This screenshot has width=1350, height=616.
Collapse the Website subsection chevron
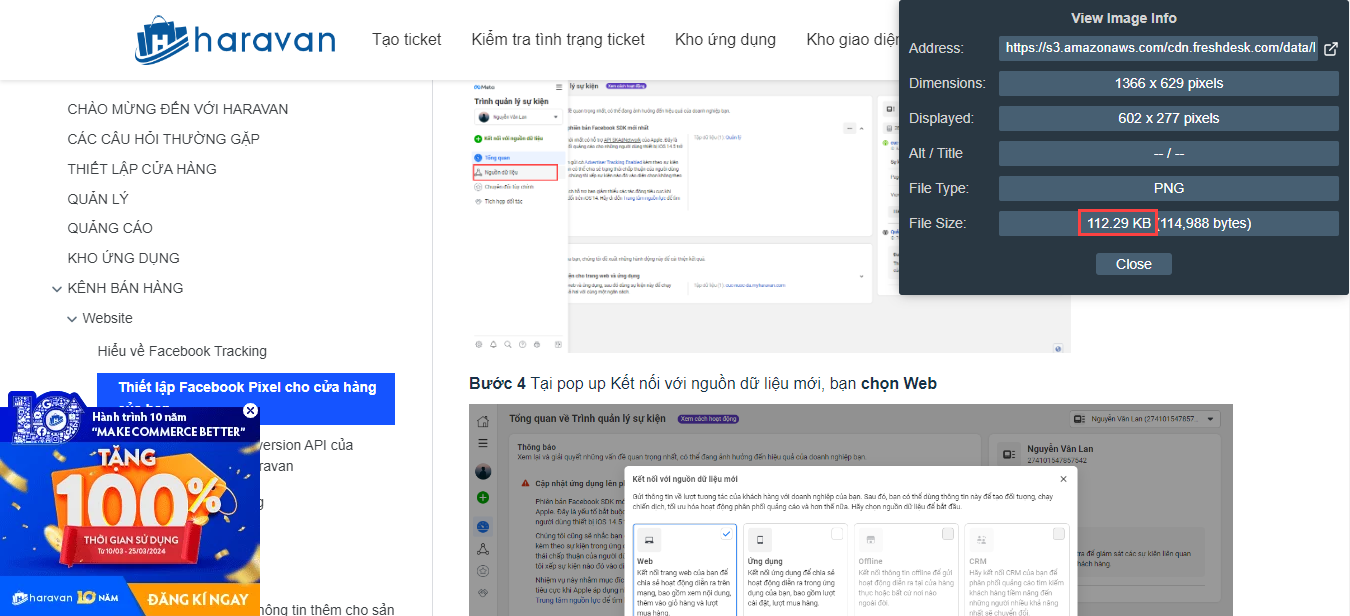72,319
